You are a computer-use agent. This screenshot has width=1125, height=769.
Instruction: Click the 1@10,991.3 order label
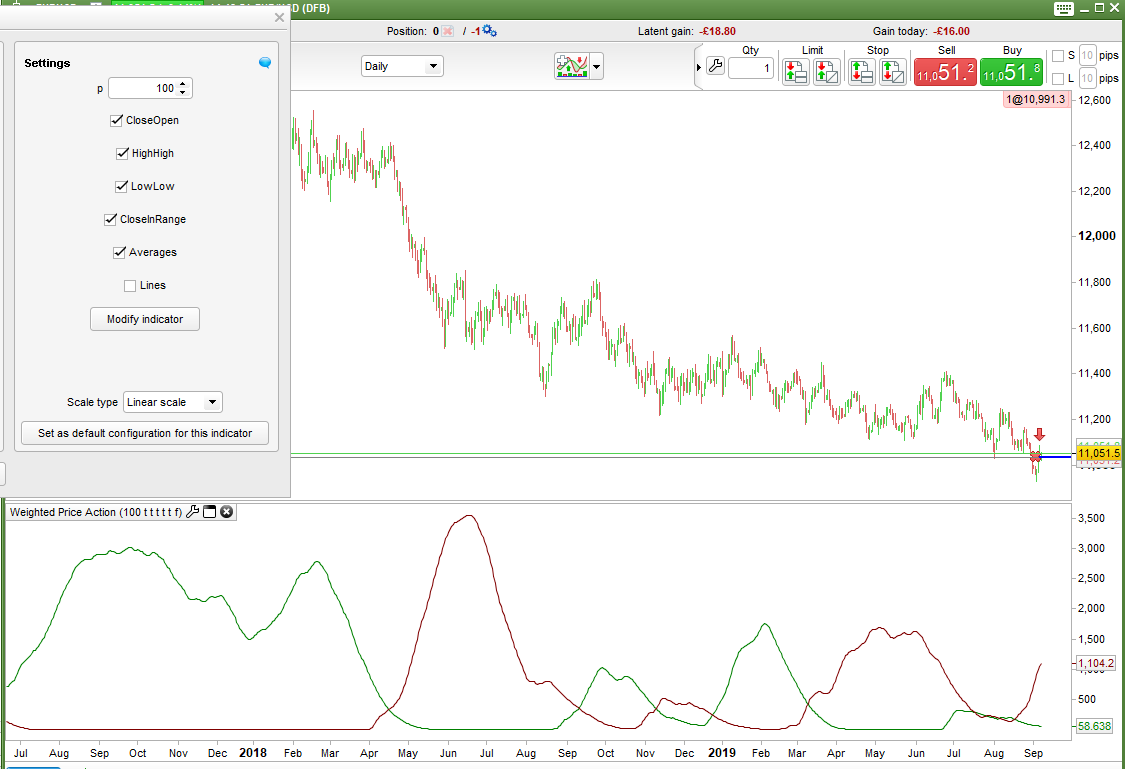(x=1036, y=99)
